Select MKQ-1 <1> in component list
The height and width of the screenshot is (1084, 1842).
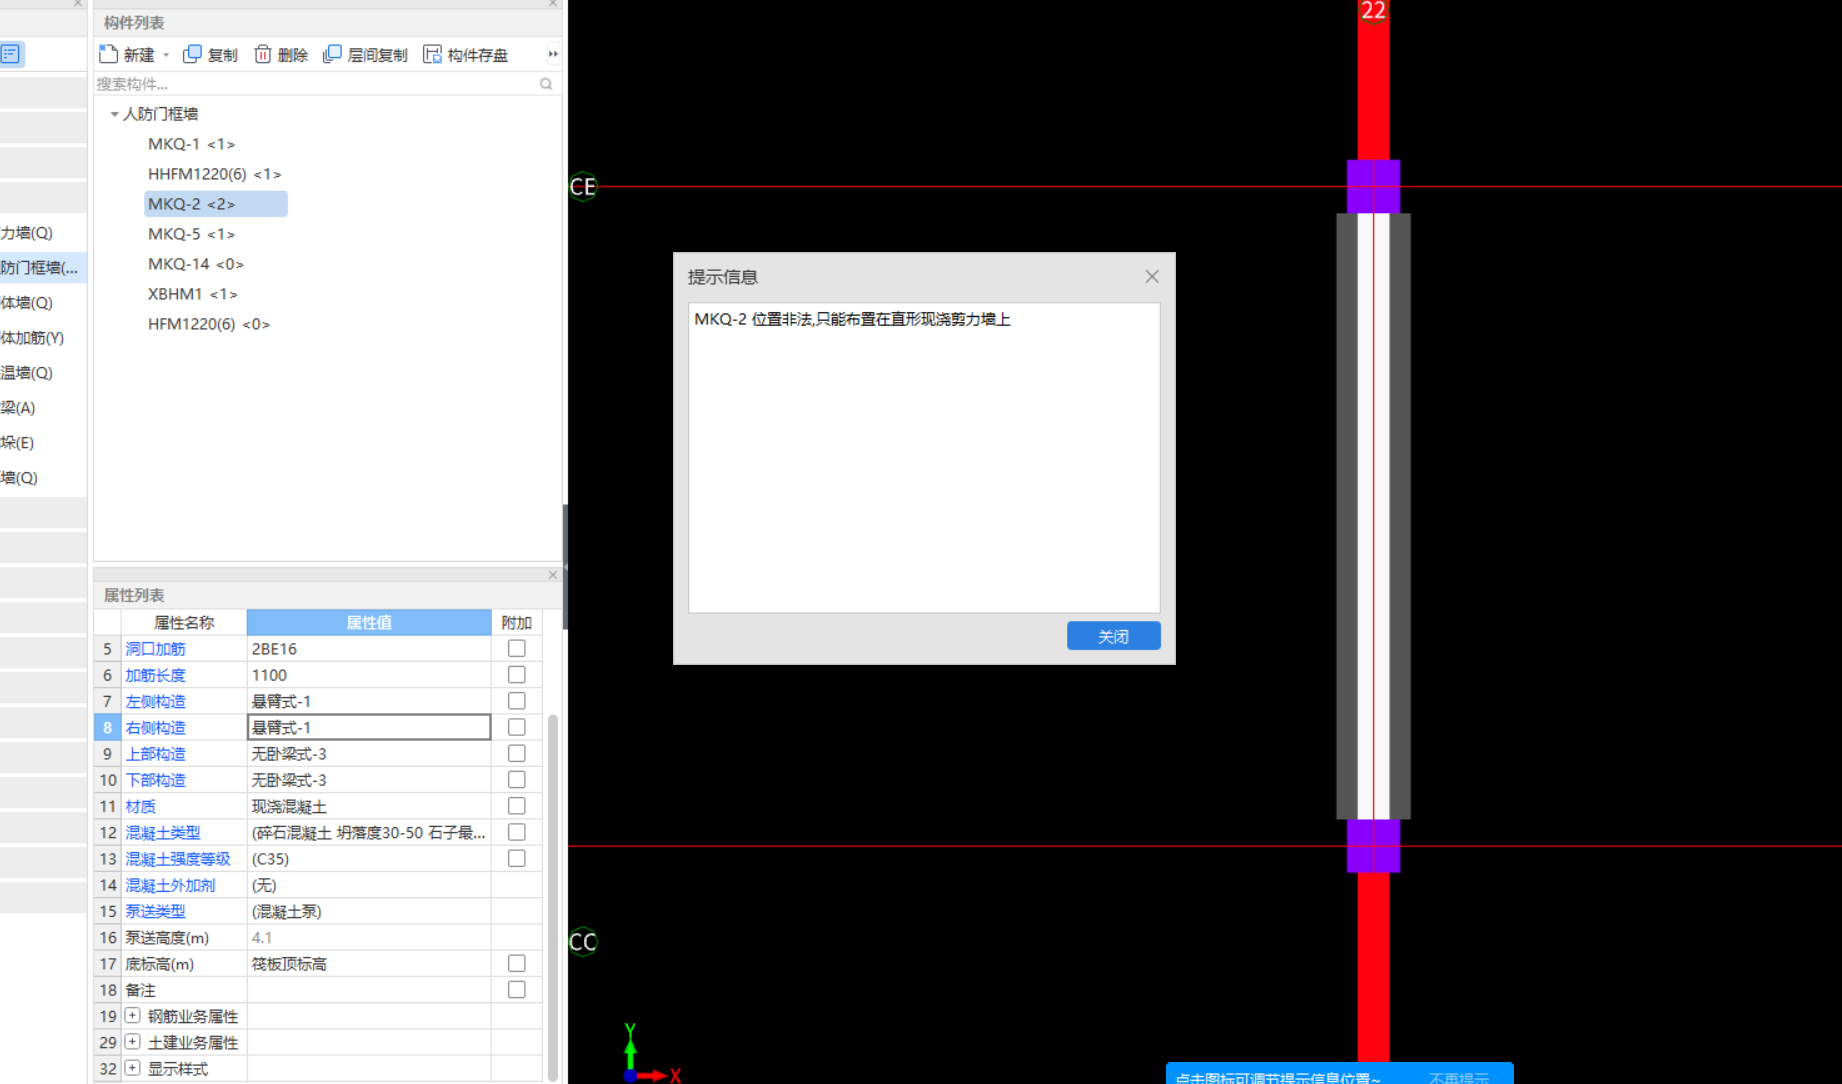click(191, 144)
